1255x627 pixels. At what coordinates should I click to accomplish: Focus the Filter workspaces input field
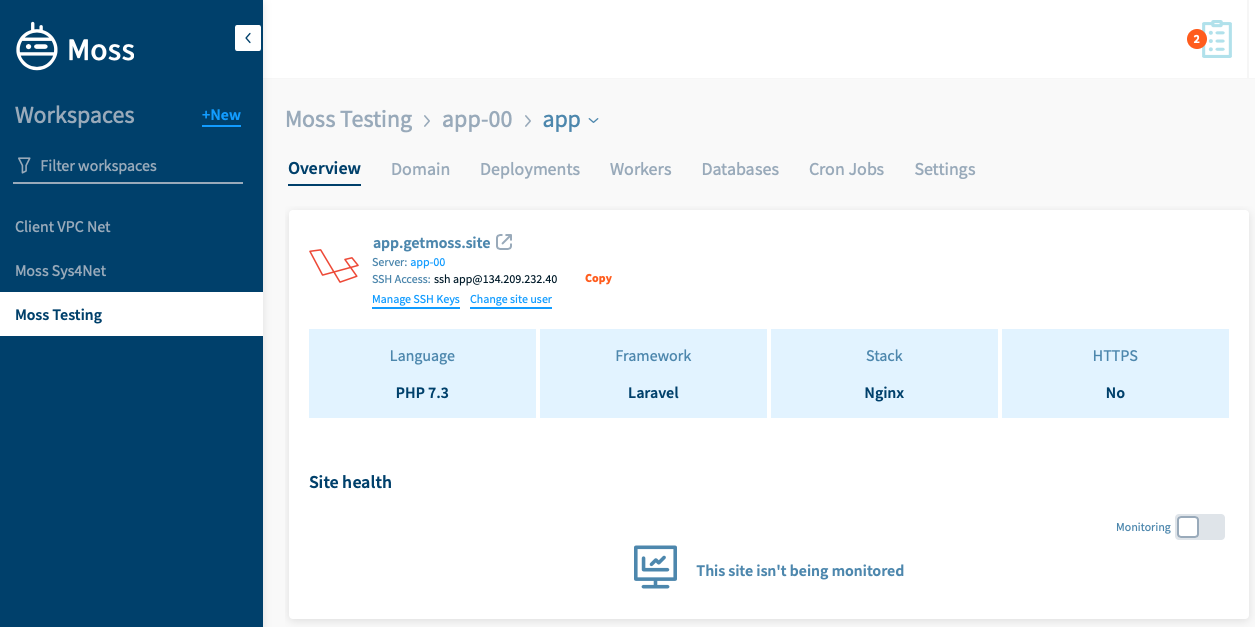click(x=129, y=166)
